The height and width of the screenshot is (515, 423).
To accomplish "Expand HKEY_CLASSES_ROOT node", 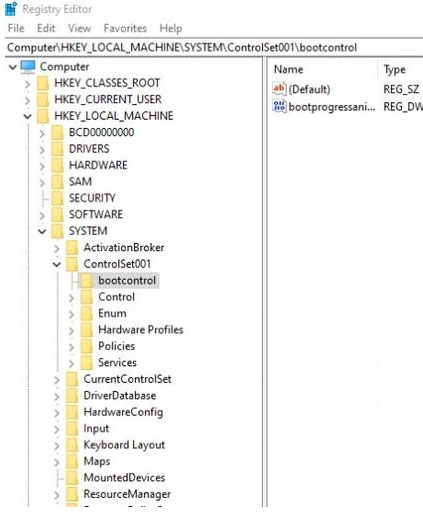I will [x=28, y=83].
